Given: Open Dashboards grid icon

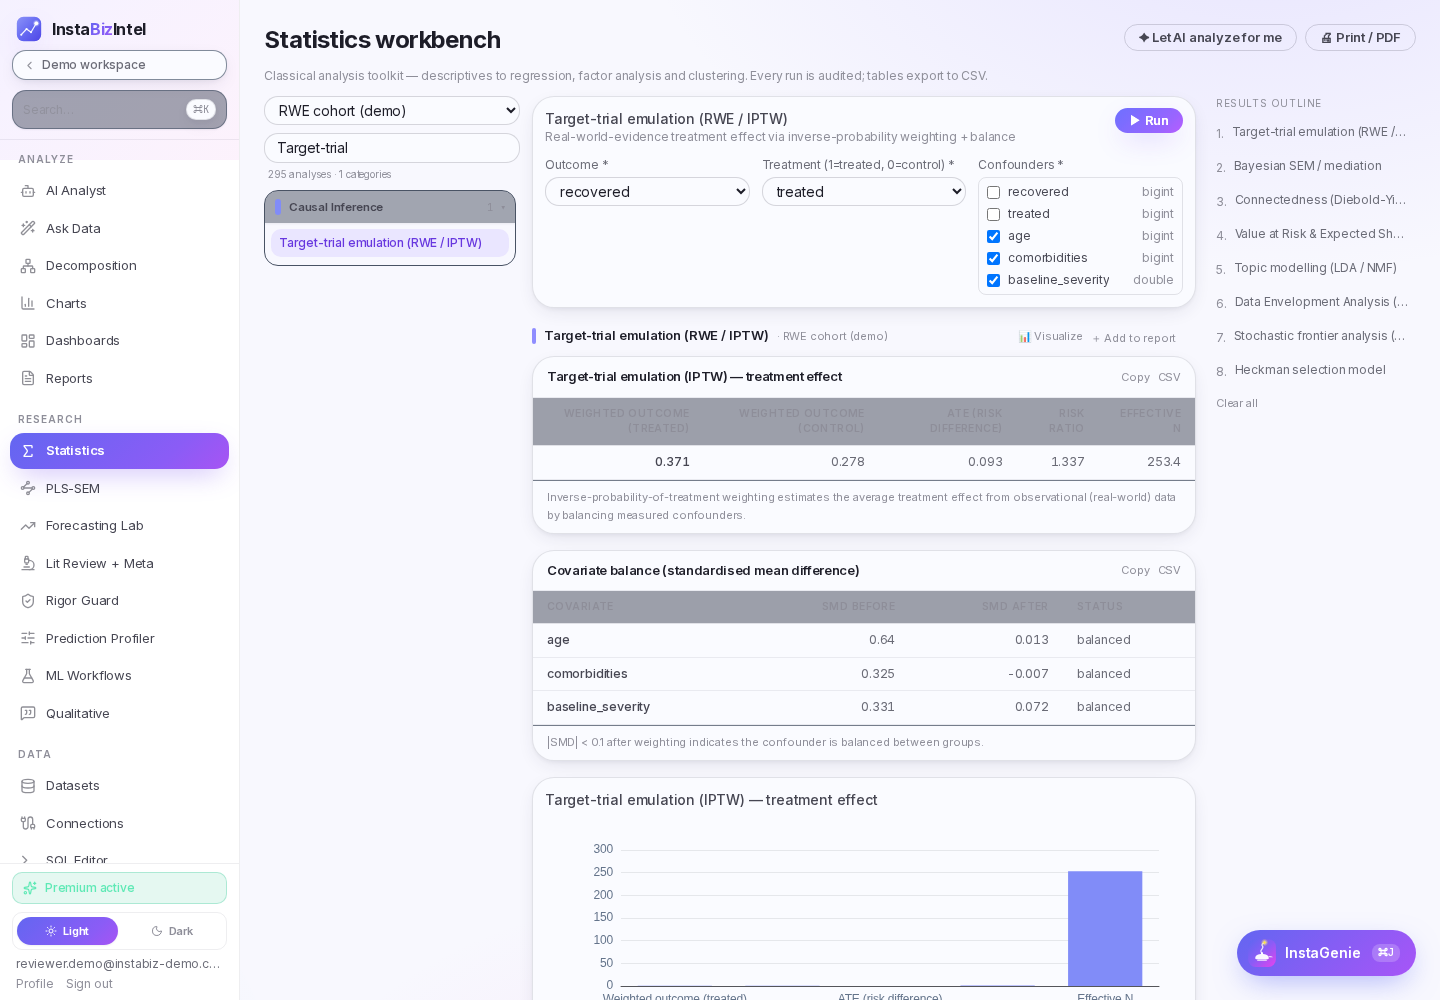Looking at the screenshot, I should coord(28,341).
